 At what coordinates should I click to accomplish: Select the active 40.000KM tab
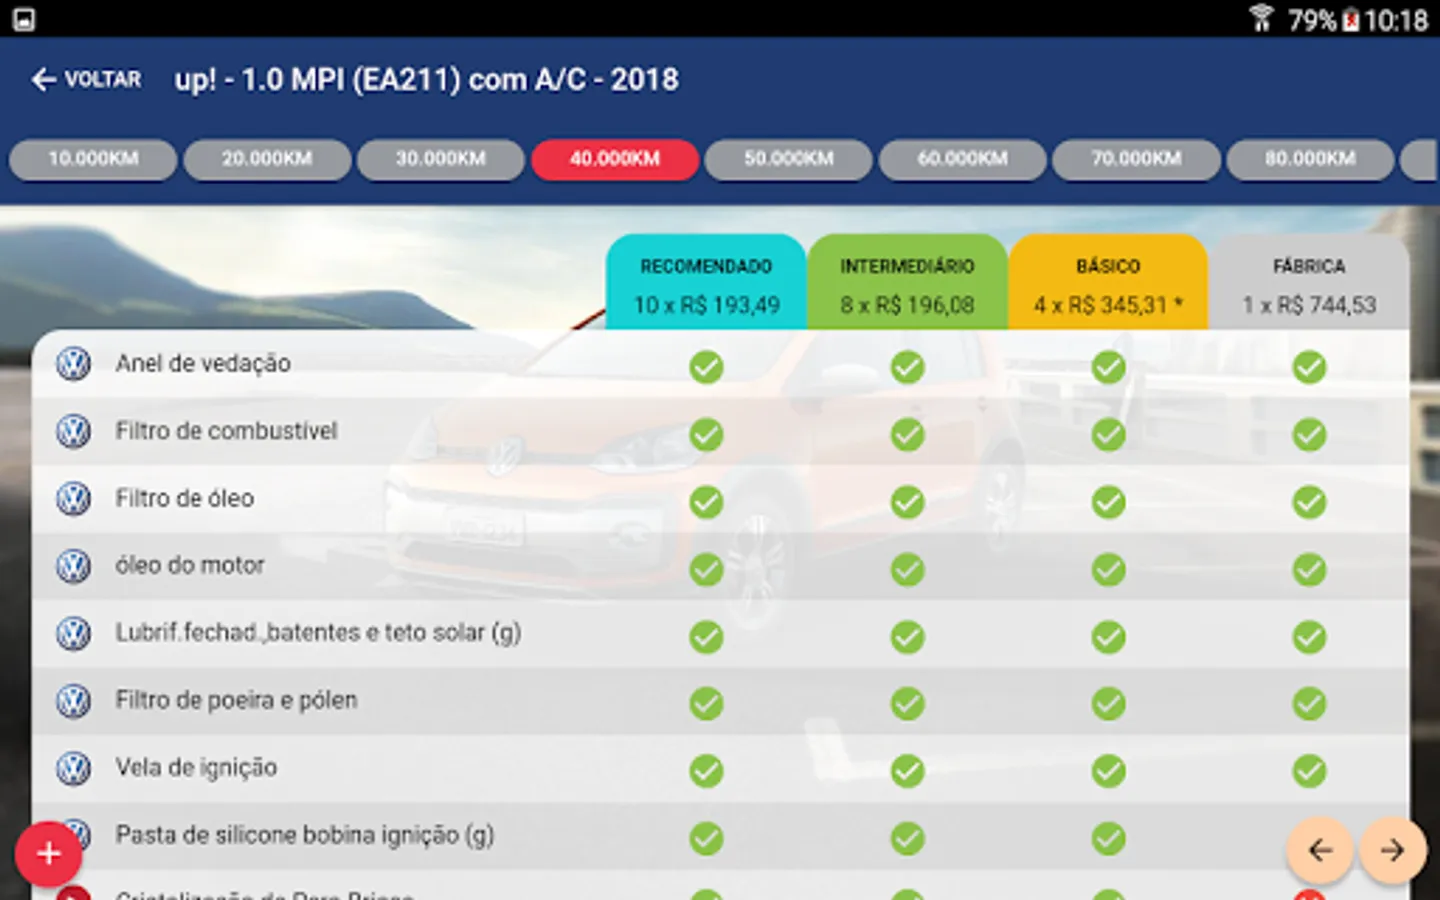(x=615, y=159)
